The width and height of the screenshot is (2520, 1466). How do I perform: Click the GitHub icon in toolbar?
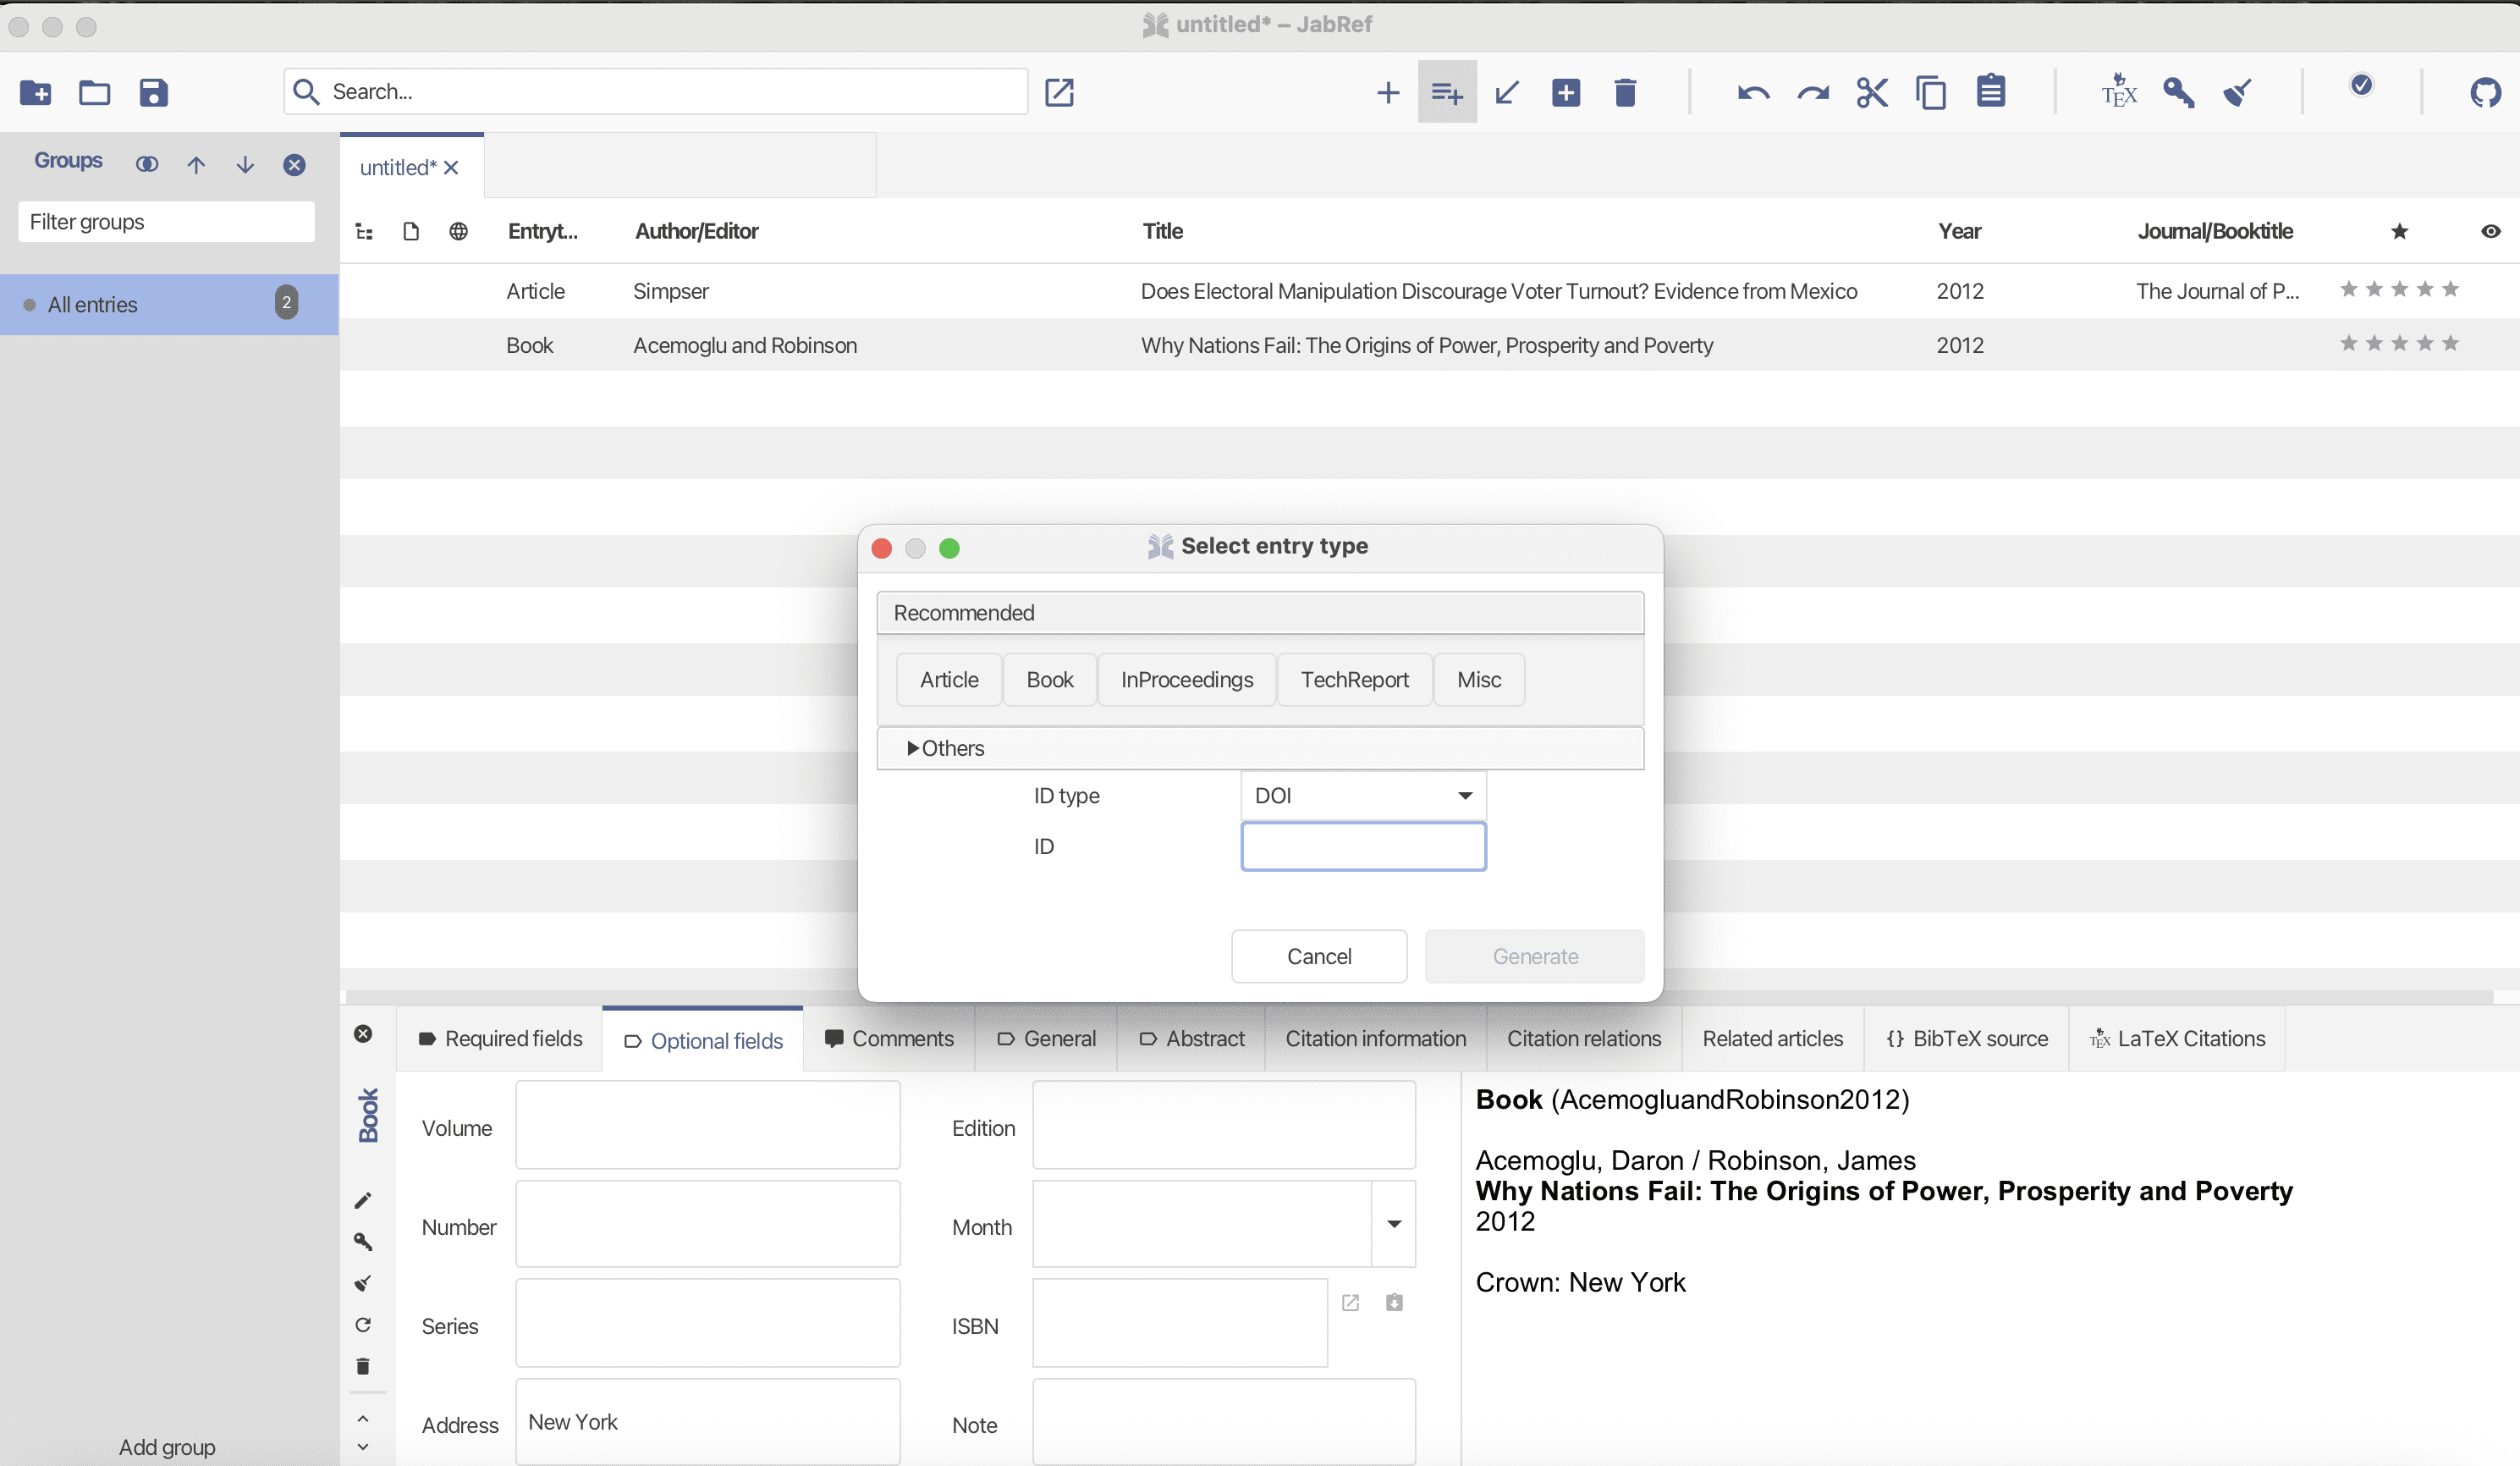(x=2484, y=93)
